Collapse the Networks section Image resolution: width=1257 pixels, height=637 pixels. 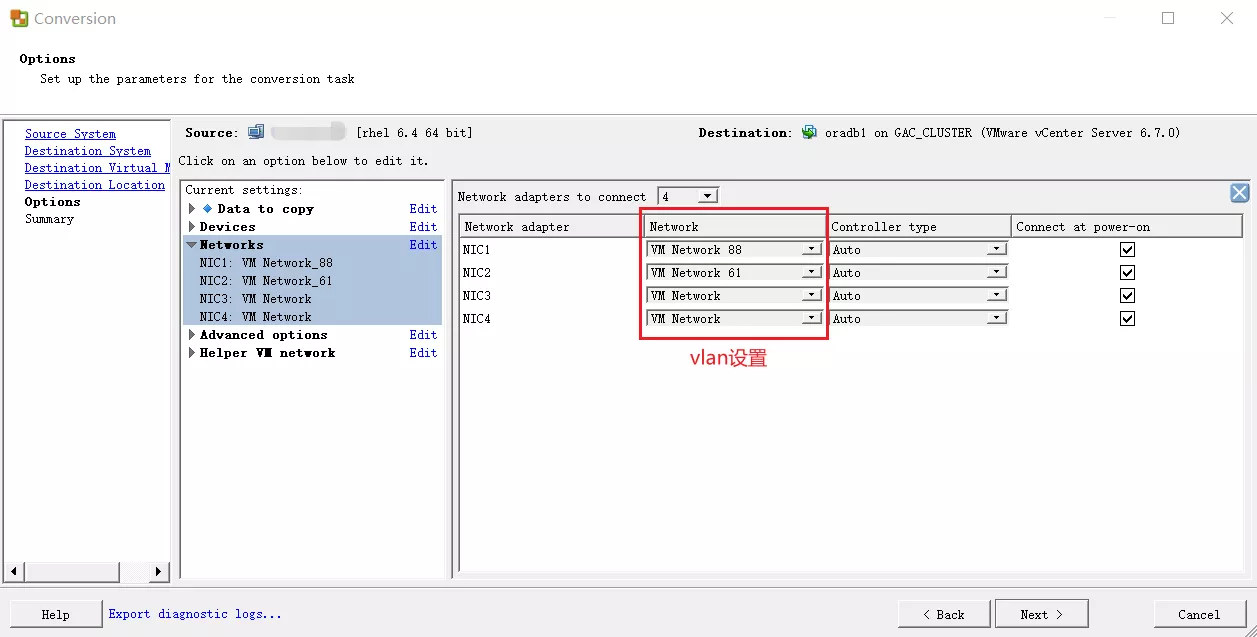pyautogui.click(x=191, y=245)
